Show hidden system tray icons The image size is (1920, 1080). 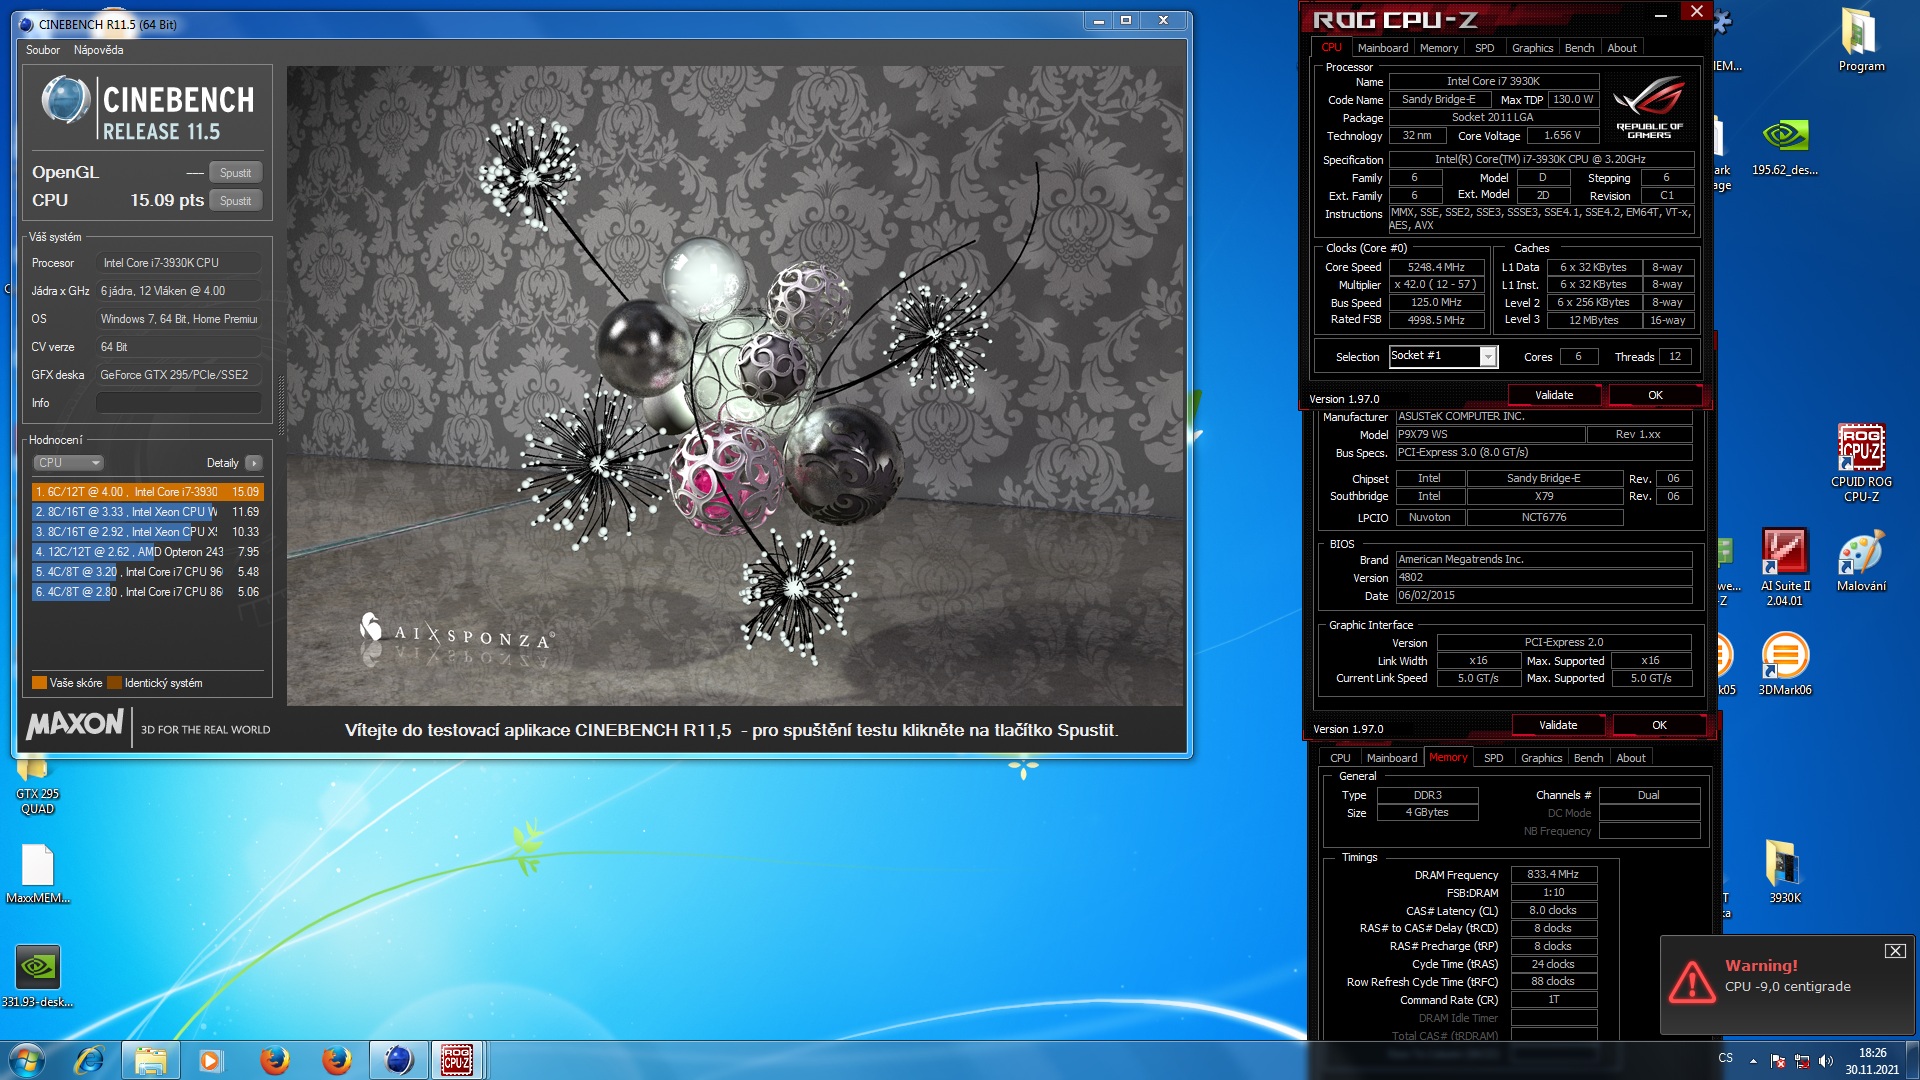(x=1753, y=1061)
